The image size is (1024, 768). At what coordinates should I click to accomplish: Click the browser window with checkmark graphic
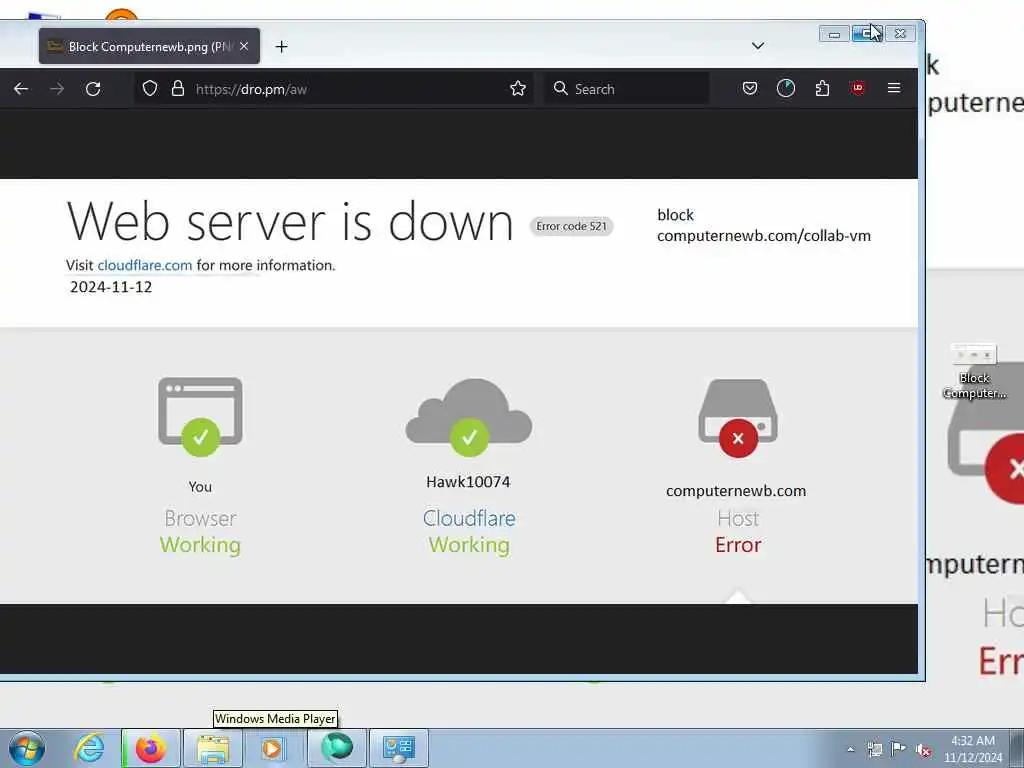click(200, 416)
